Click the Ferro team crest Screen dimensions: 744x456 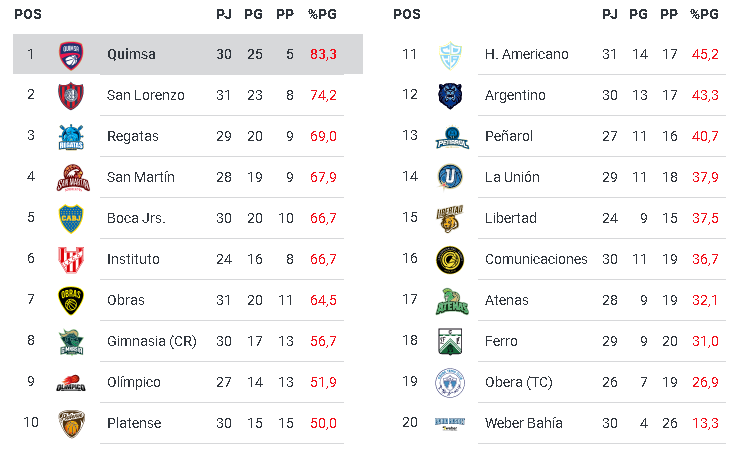(449, 341)
